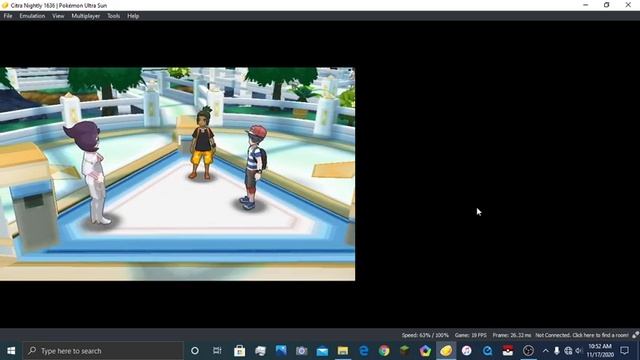The image size is (640, 360).
Task: Open iTunes from the taskbar
Action: tap(467, 351)
